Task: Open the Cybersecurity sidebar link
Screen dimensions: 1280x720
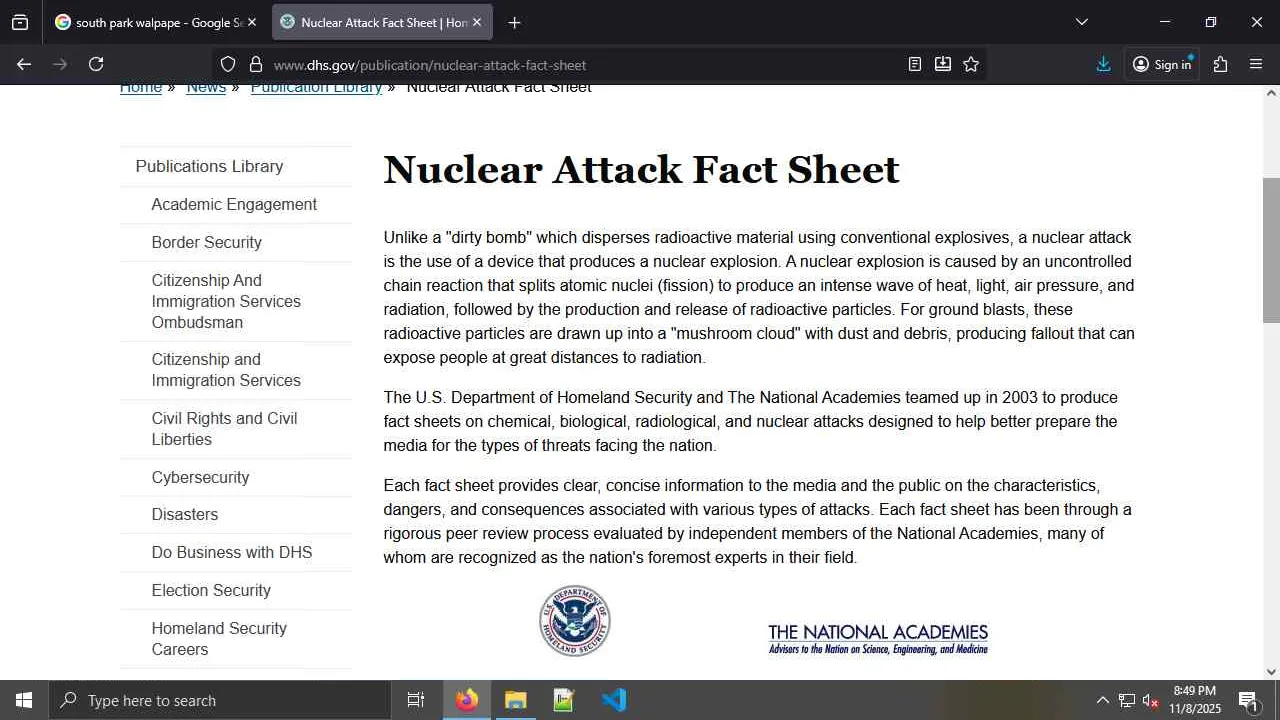Action: [200, 477]
